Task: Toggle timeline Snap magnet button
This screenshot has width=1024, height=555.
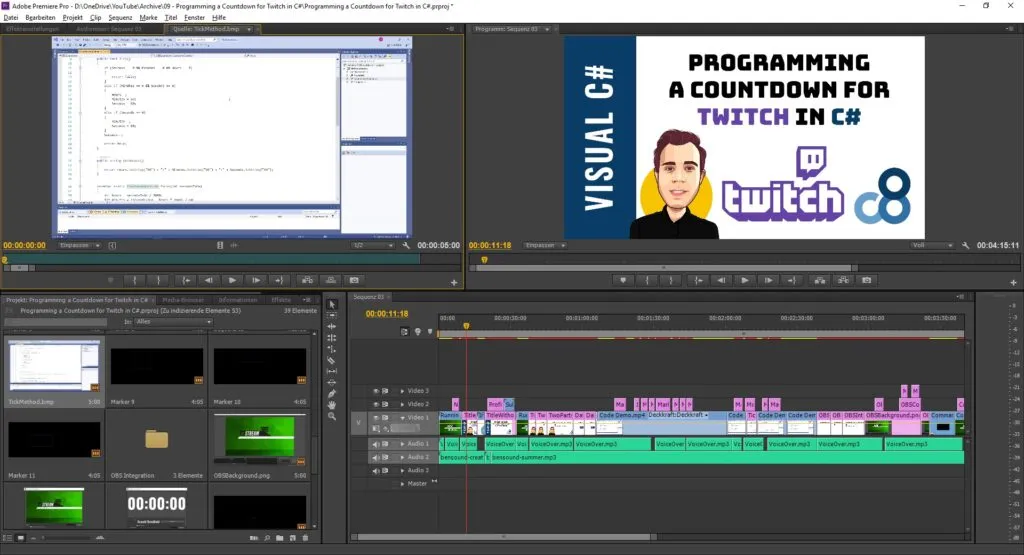Action: point(405,332)
